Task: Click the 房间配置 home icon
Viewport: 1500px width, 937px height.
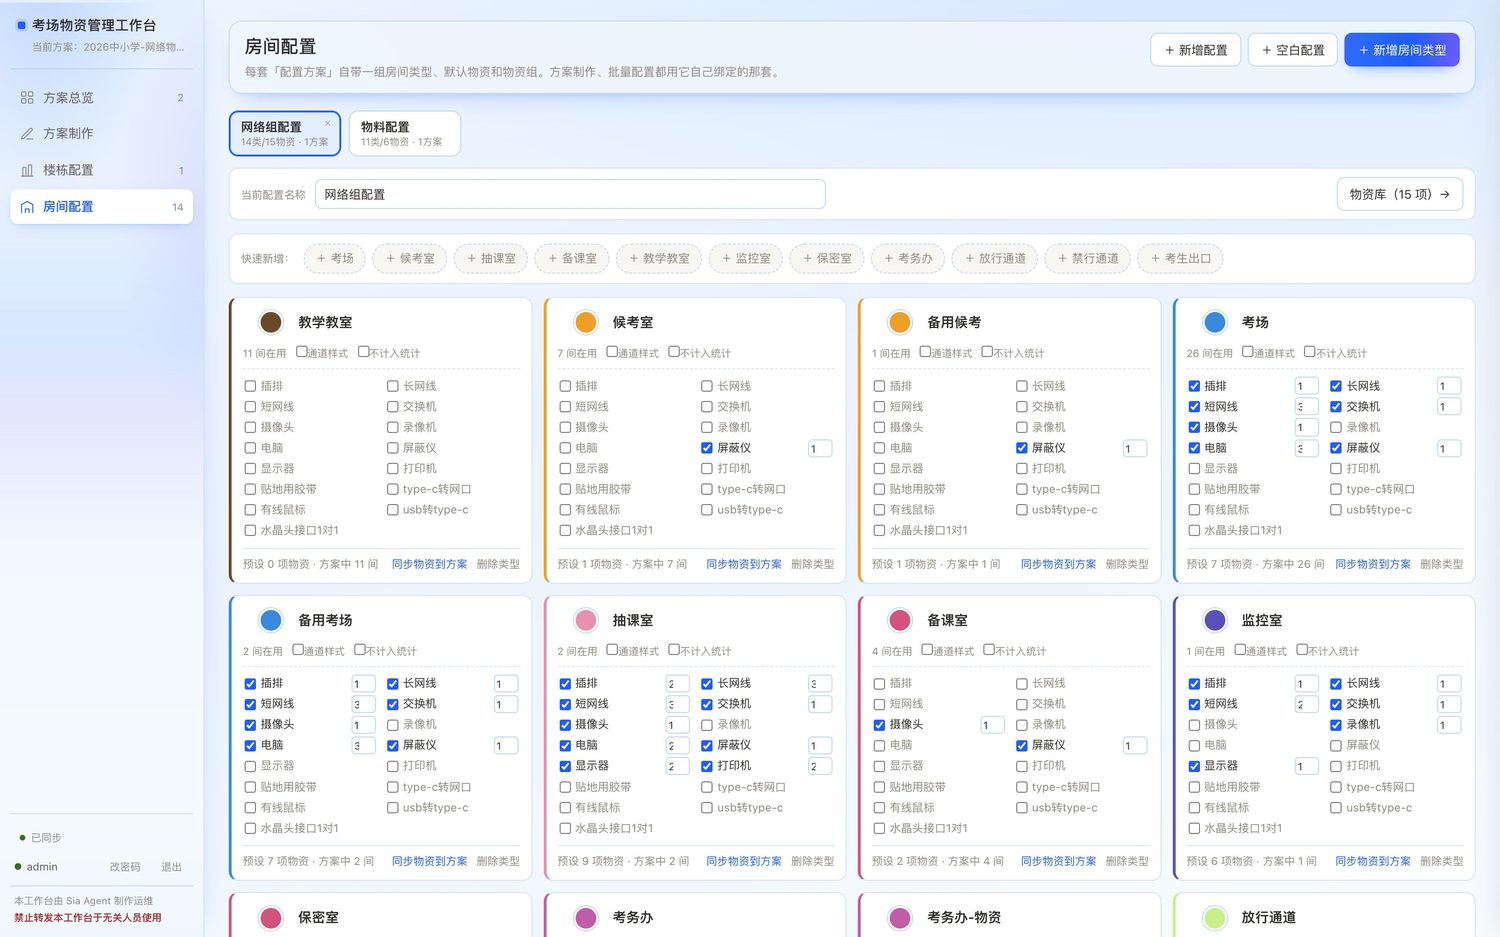Action: click(27, 207)
